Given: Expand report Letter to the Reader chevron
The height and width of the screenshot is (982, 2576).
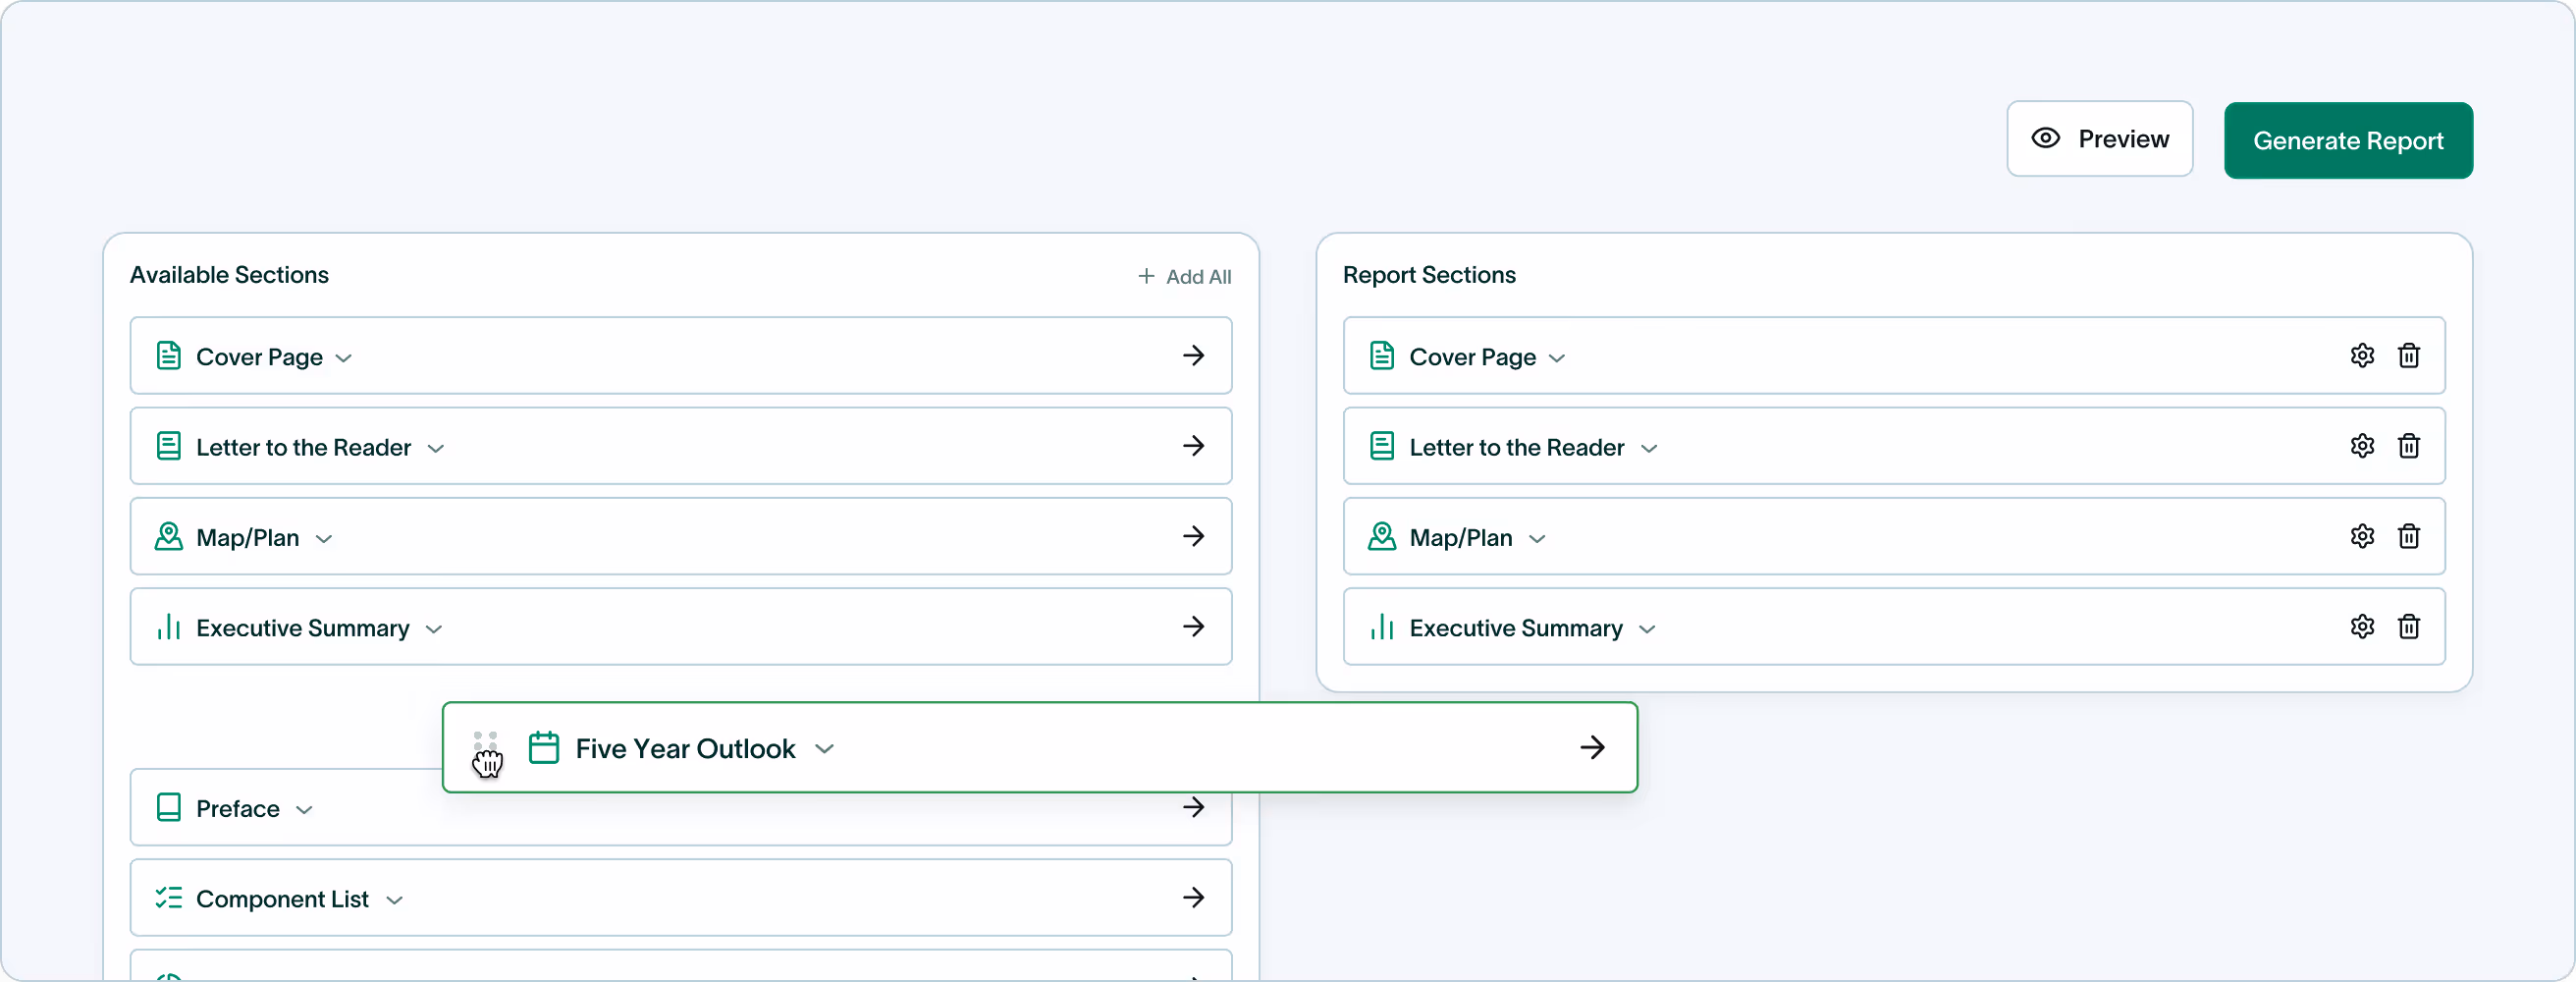Looking at the screenshot, I should tap(1648, 449).
